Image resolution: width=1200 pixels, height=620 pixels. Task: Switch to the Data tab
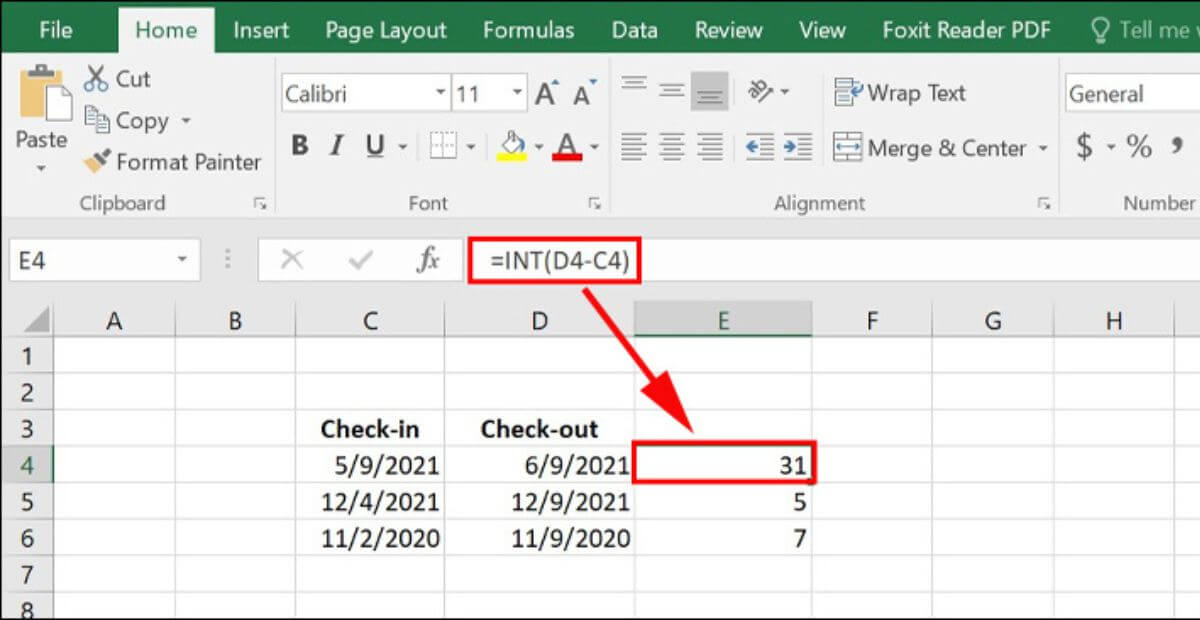[x=635, y=29]
